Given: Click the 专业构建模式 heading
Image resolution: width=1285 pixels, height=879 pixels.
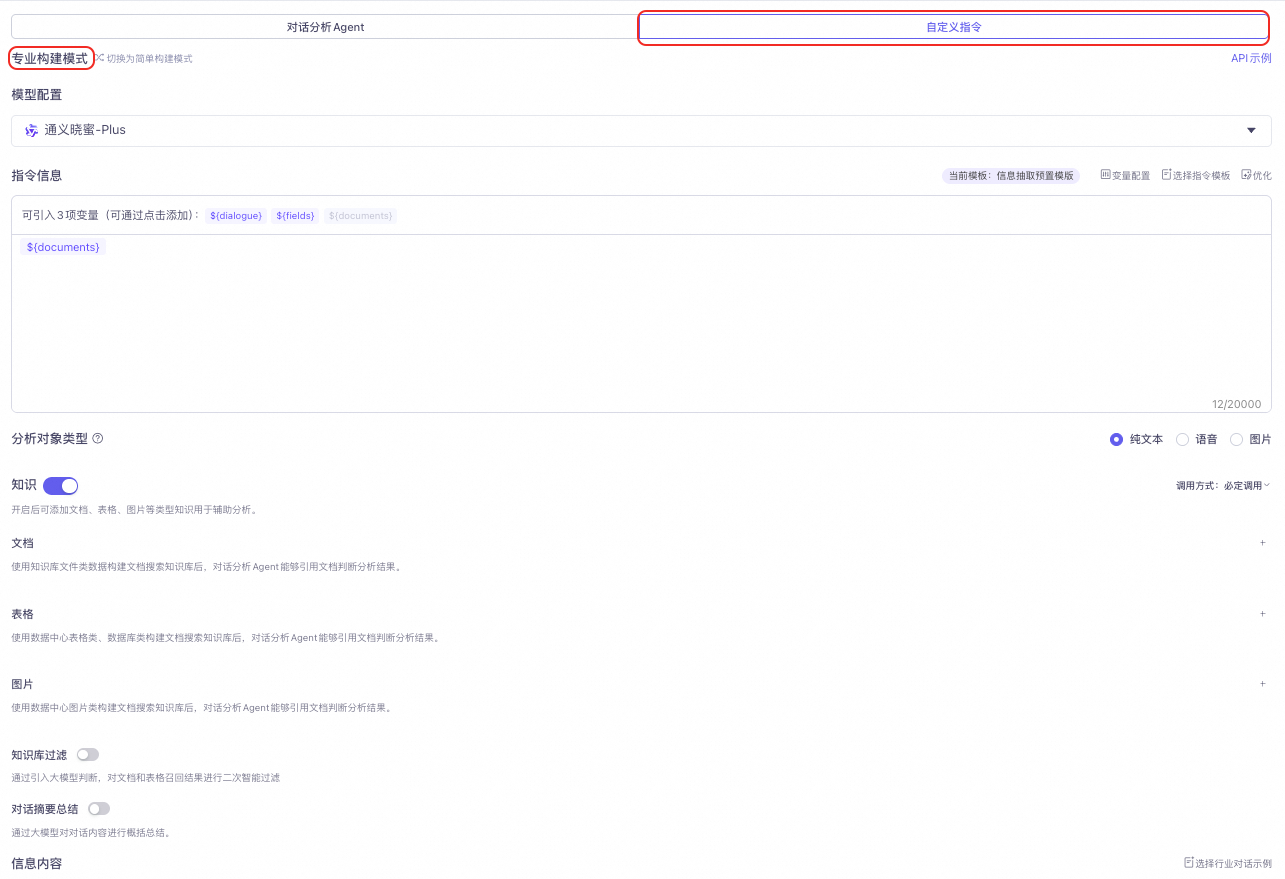Looking at the screenshot, I should 50,59.
